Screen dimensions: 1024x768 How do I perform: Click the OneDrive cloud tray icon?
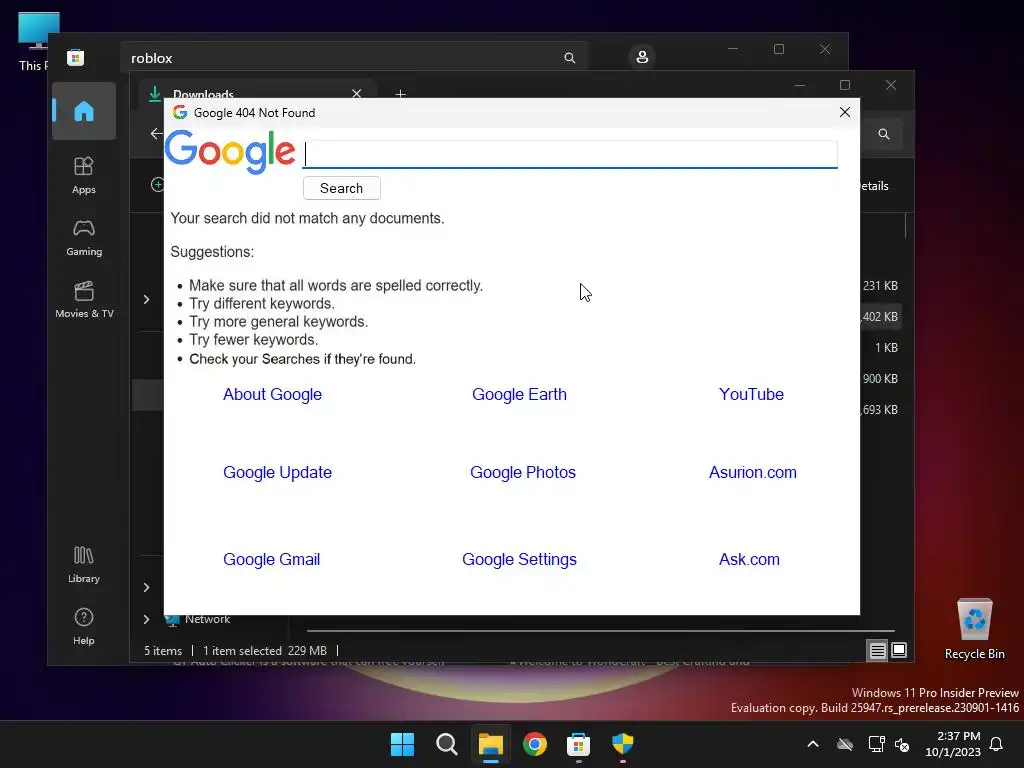(x=845, y=744)
